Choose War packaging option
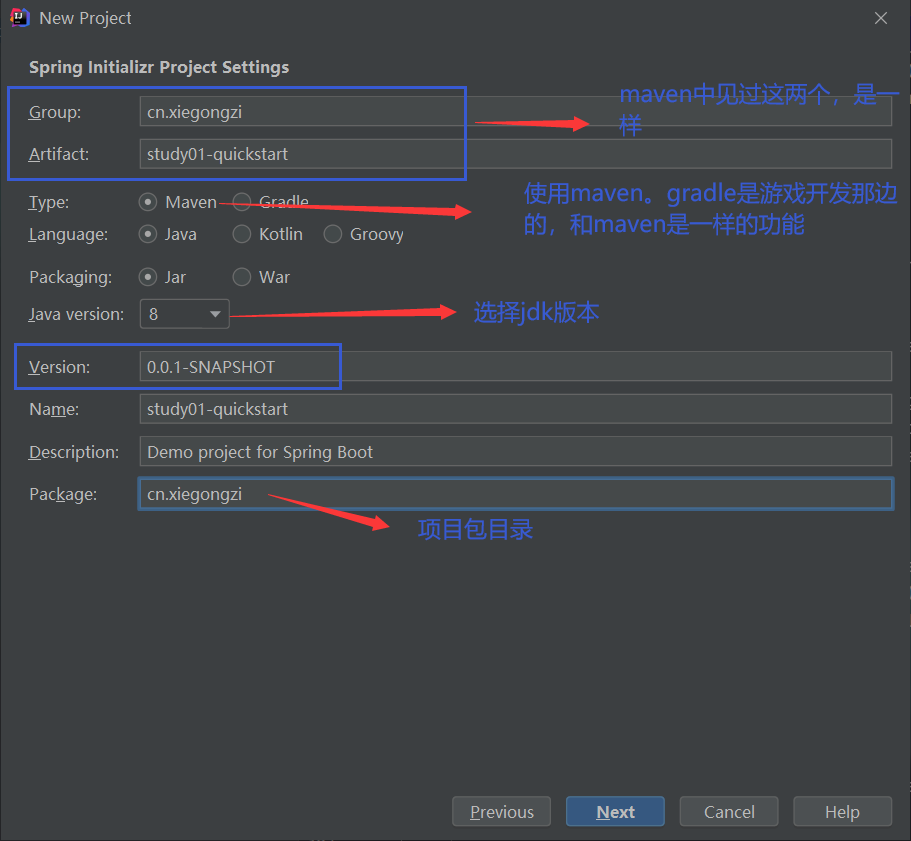The height and width of the screenshot is (841, 911). (242, 277)
